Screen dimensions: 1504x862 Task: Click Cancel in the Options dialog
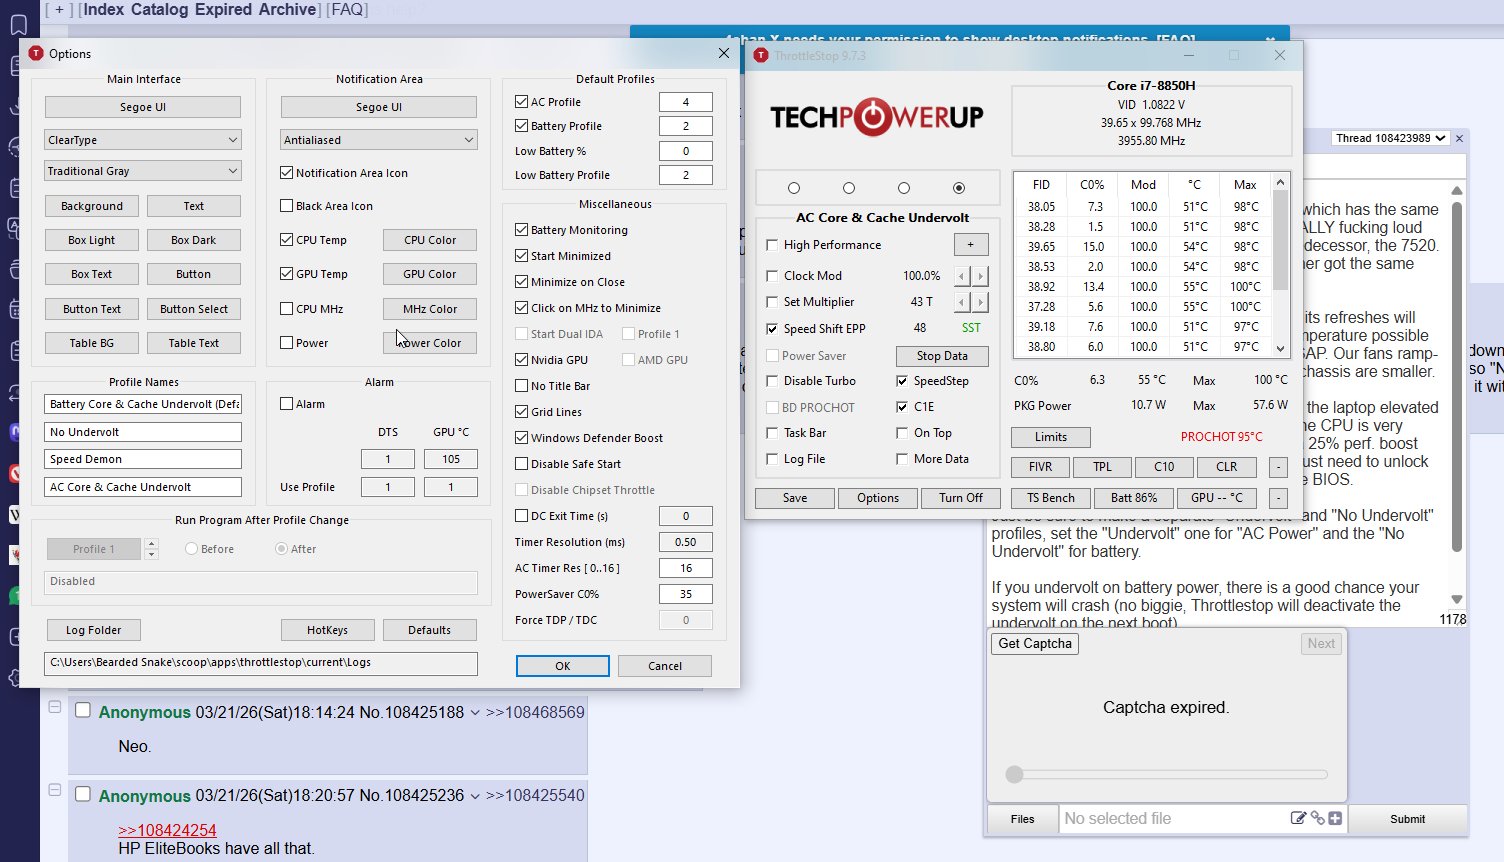[665, 666]
